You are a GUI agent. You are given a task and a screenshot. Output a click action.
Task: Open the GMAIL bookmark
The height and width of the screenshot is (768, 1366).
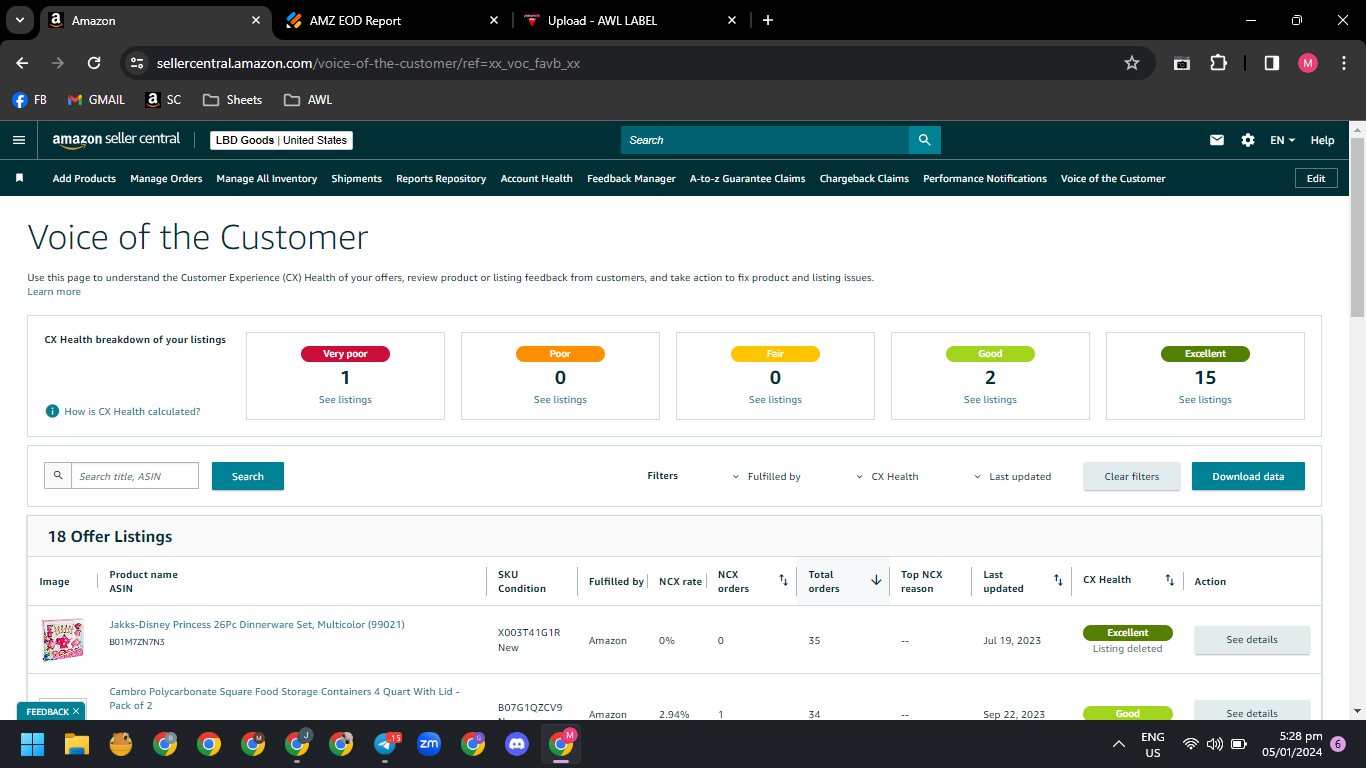96,100
